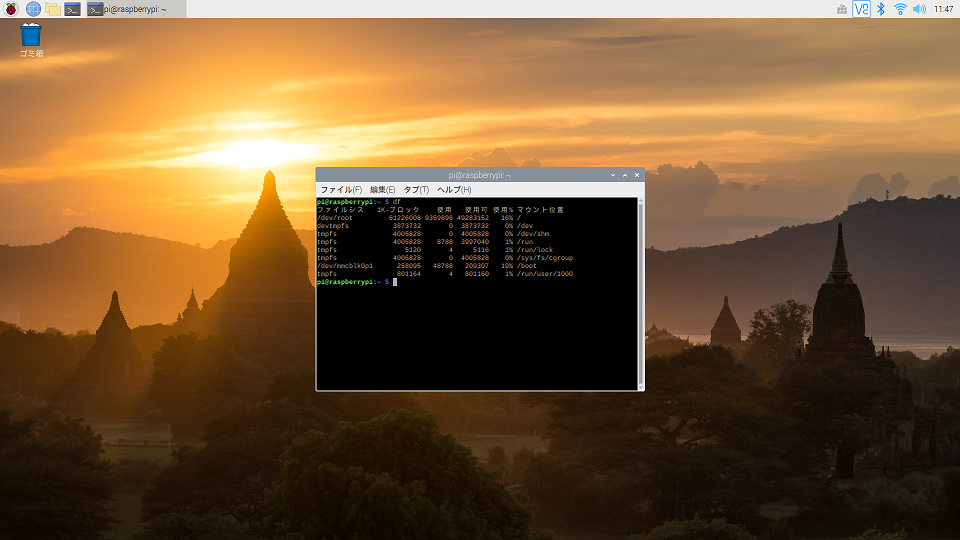Click the 'devtmpfs' filesystem entry
960x540 pixels.
(333, 225)
